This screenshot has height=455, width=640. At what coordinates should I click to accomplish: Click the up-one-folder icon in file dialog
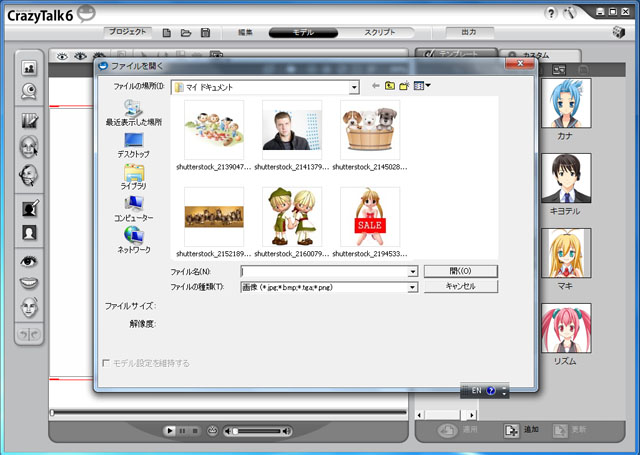tap(390, 87)
